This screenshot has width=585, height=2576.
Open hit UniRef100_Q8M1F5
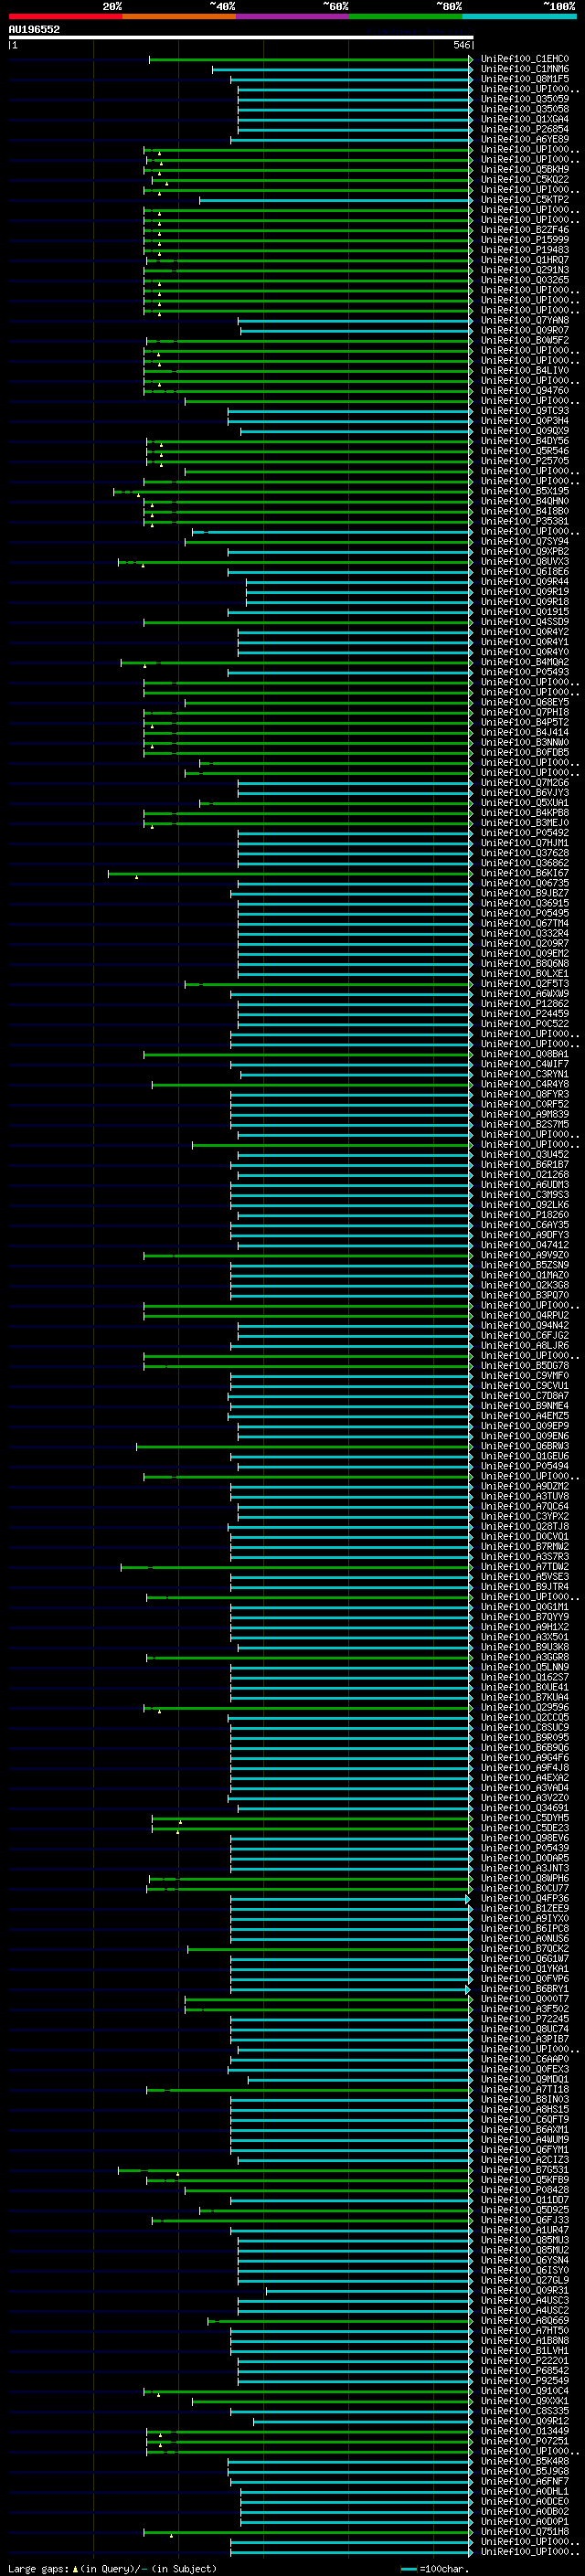pos(525,79)
